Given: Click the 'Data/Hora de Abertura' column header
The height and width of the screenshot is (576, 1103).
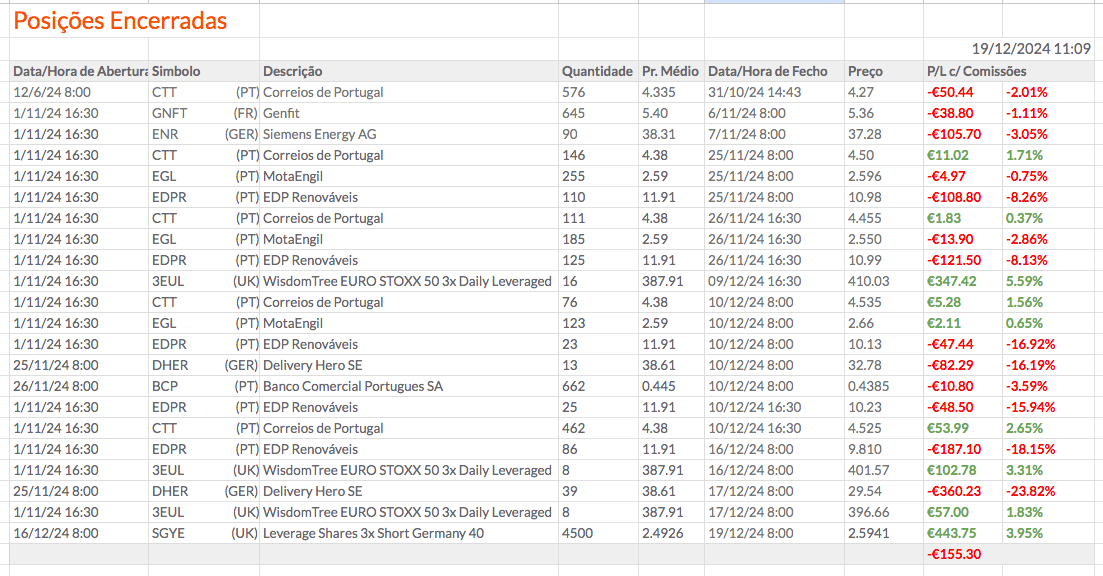Looking at the screenshot, I should pos(80,71).
